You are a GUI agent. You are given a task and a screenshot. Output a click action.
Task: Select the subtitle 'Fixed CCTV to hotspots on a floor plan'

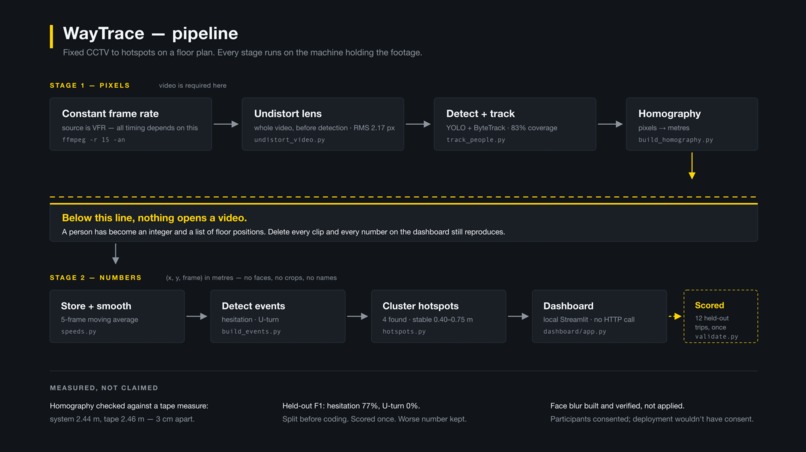138,52
